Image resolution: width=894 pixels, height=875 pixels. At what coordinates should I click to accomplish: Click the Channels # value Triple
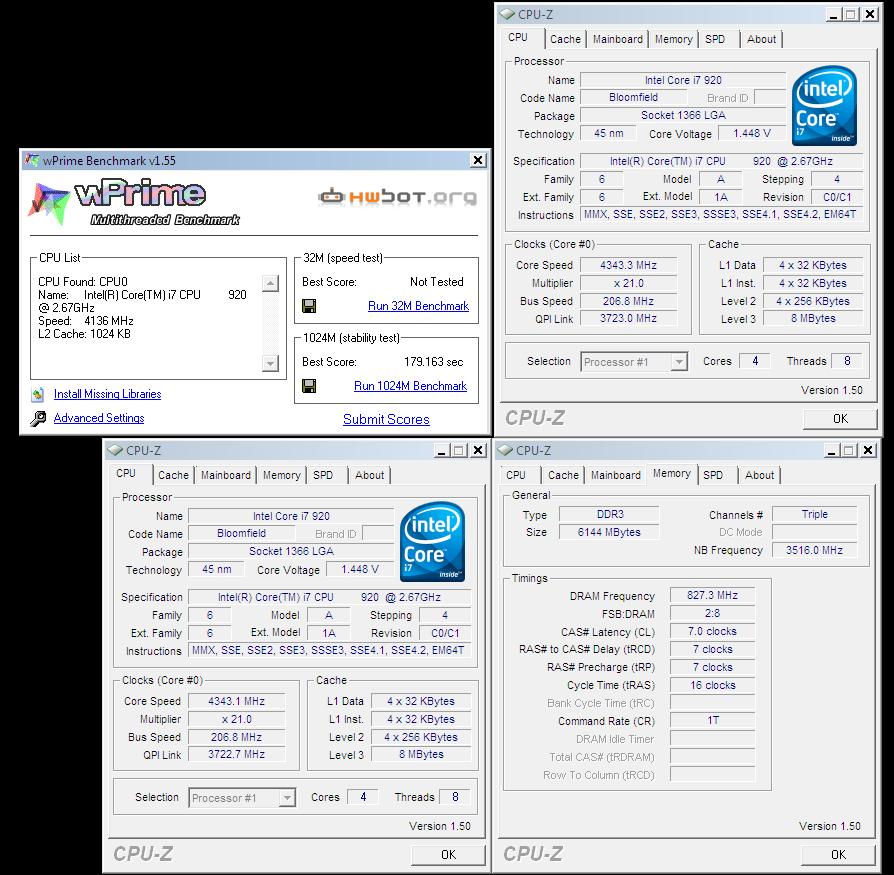814,514
